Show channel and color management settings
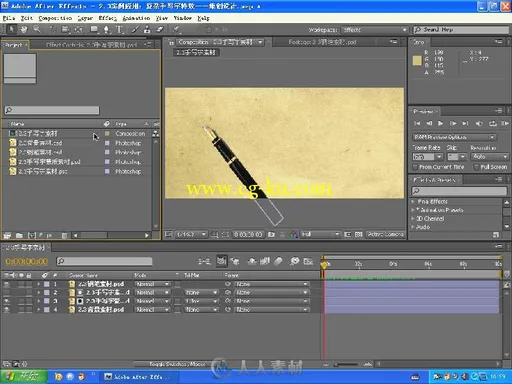512x384 pixels. click(x=293, y=234)
